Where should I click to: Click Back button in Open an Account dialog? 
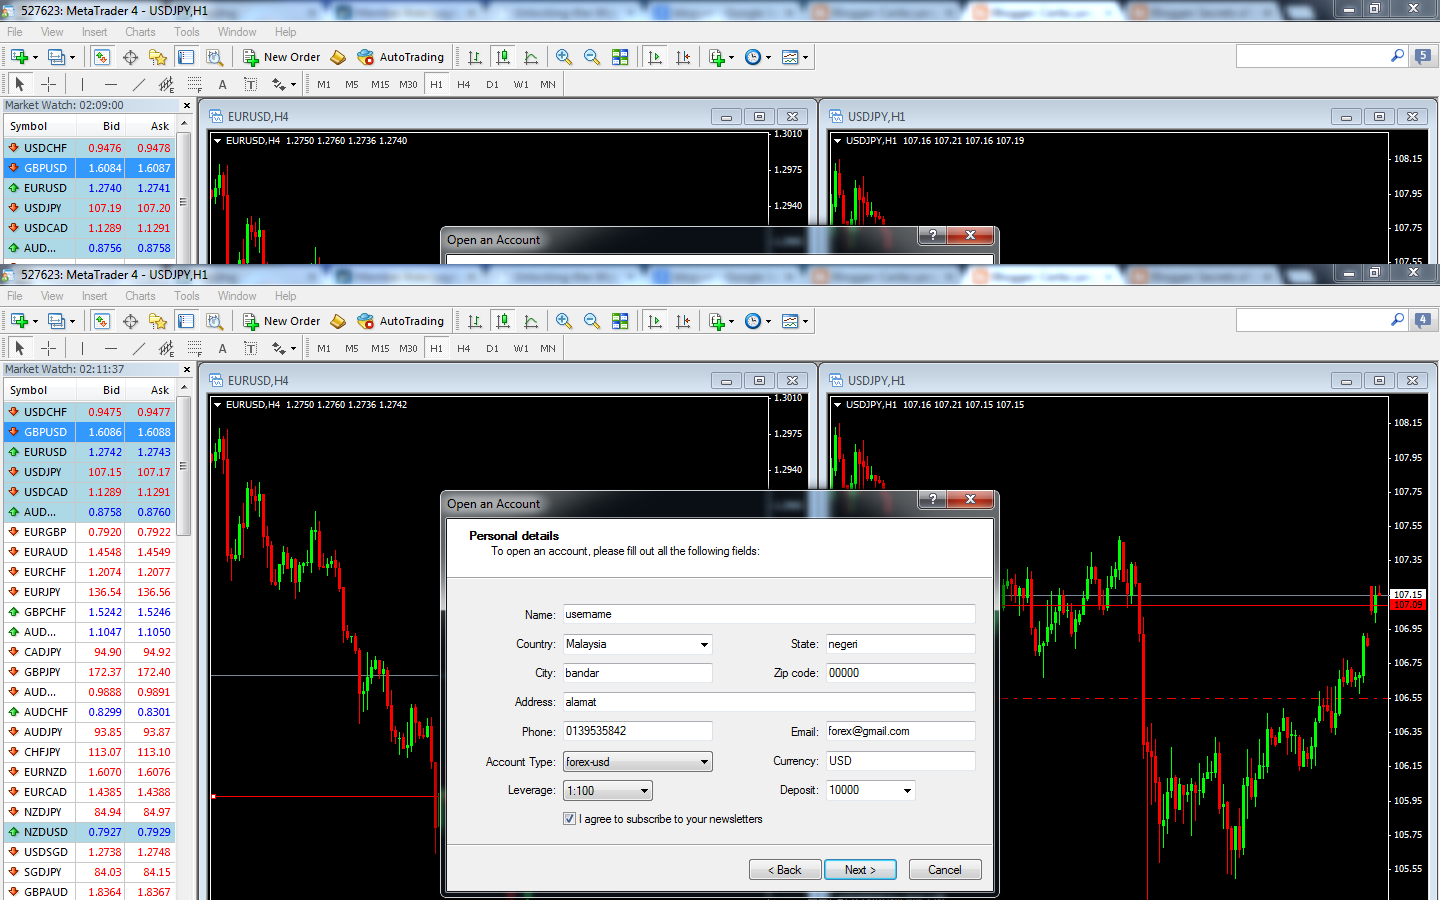pyautogui.click(x=785, y=870)
